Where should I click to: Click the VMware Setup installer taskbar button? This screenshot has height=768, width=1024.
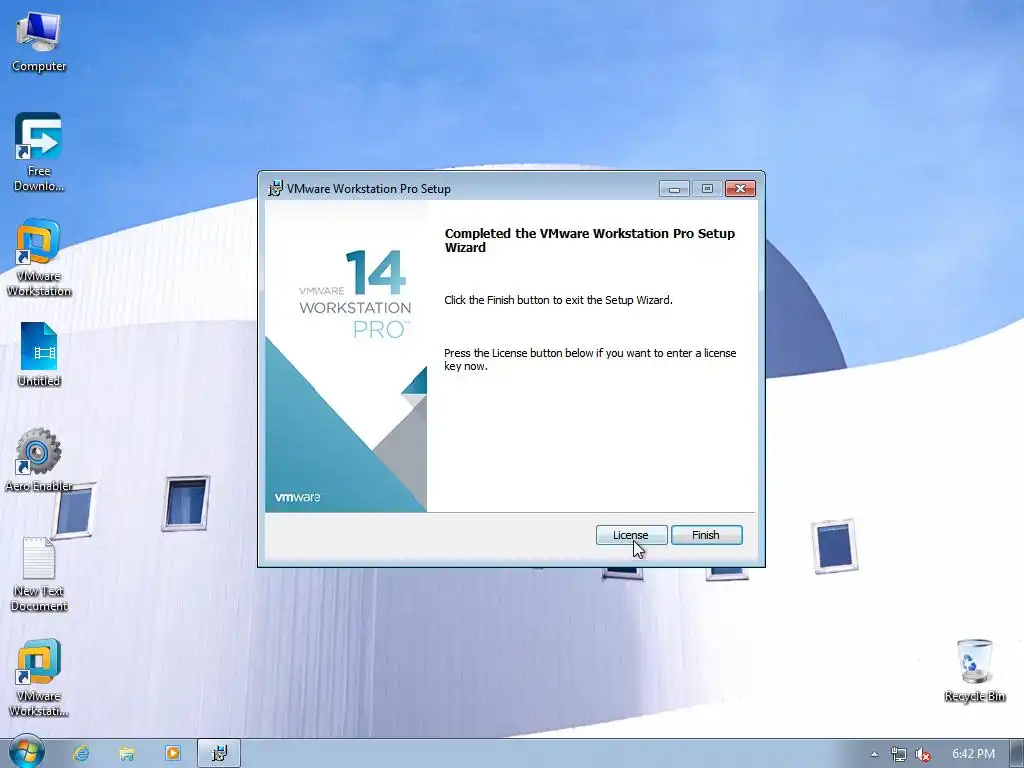pos(219,753)
